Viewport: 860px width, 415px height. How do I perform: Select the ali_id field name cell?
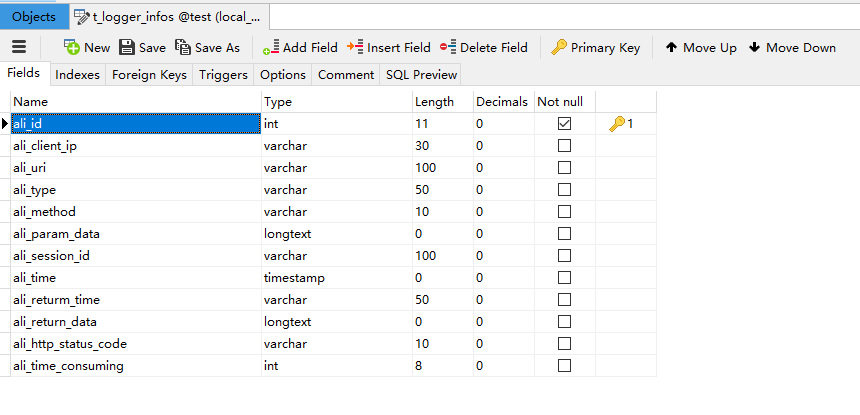(x=136, y=124)
